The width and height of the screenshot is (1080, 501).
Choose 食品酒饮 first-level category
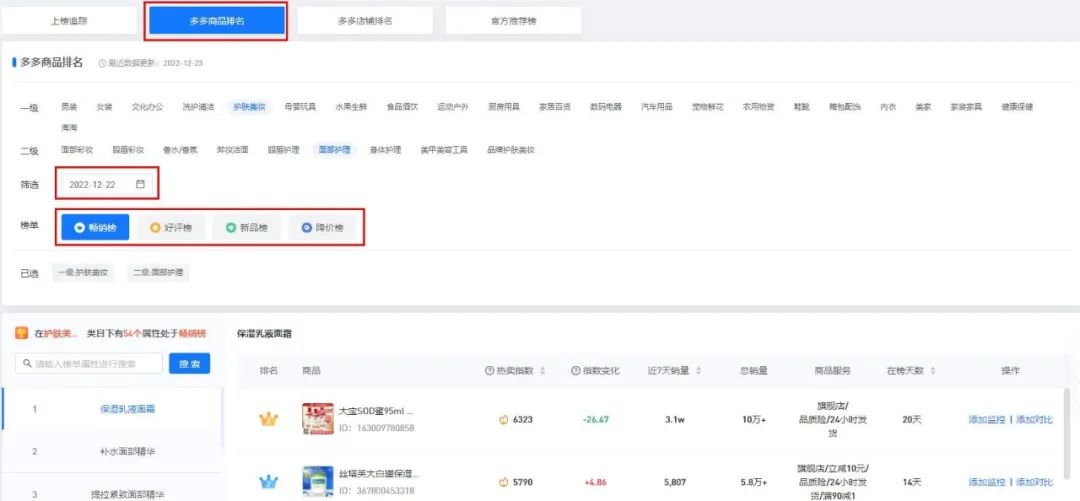(x=402, y=107)
